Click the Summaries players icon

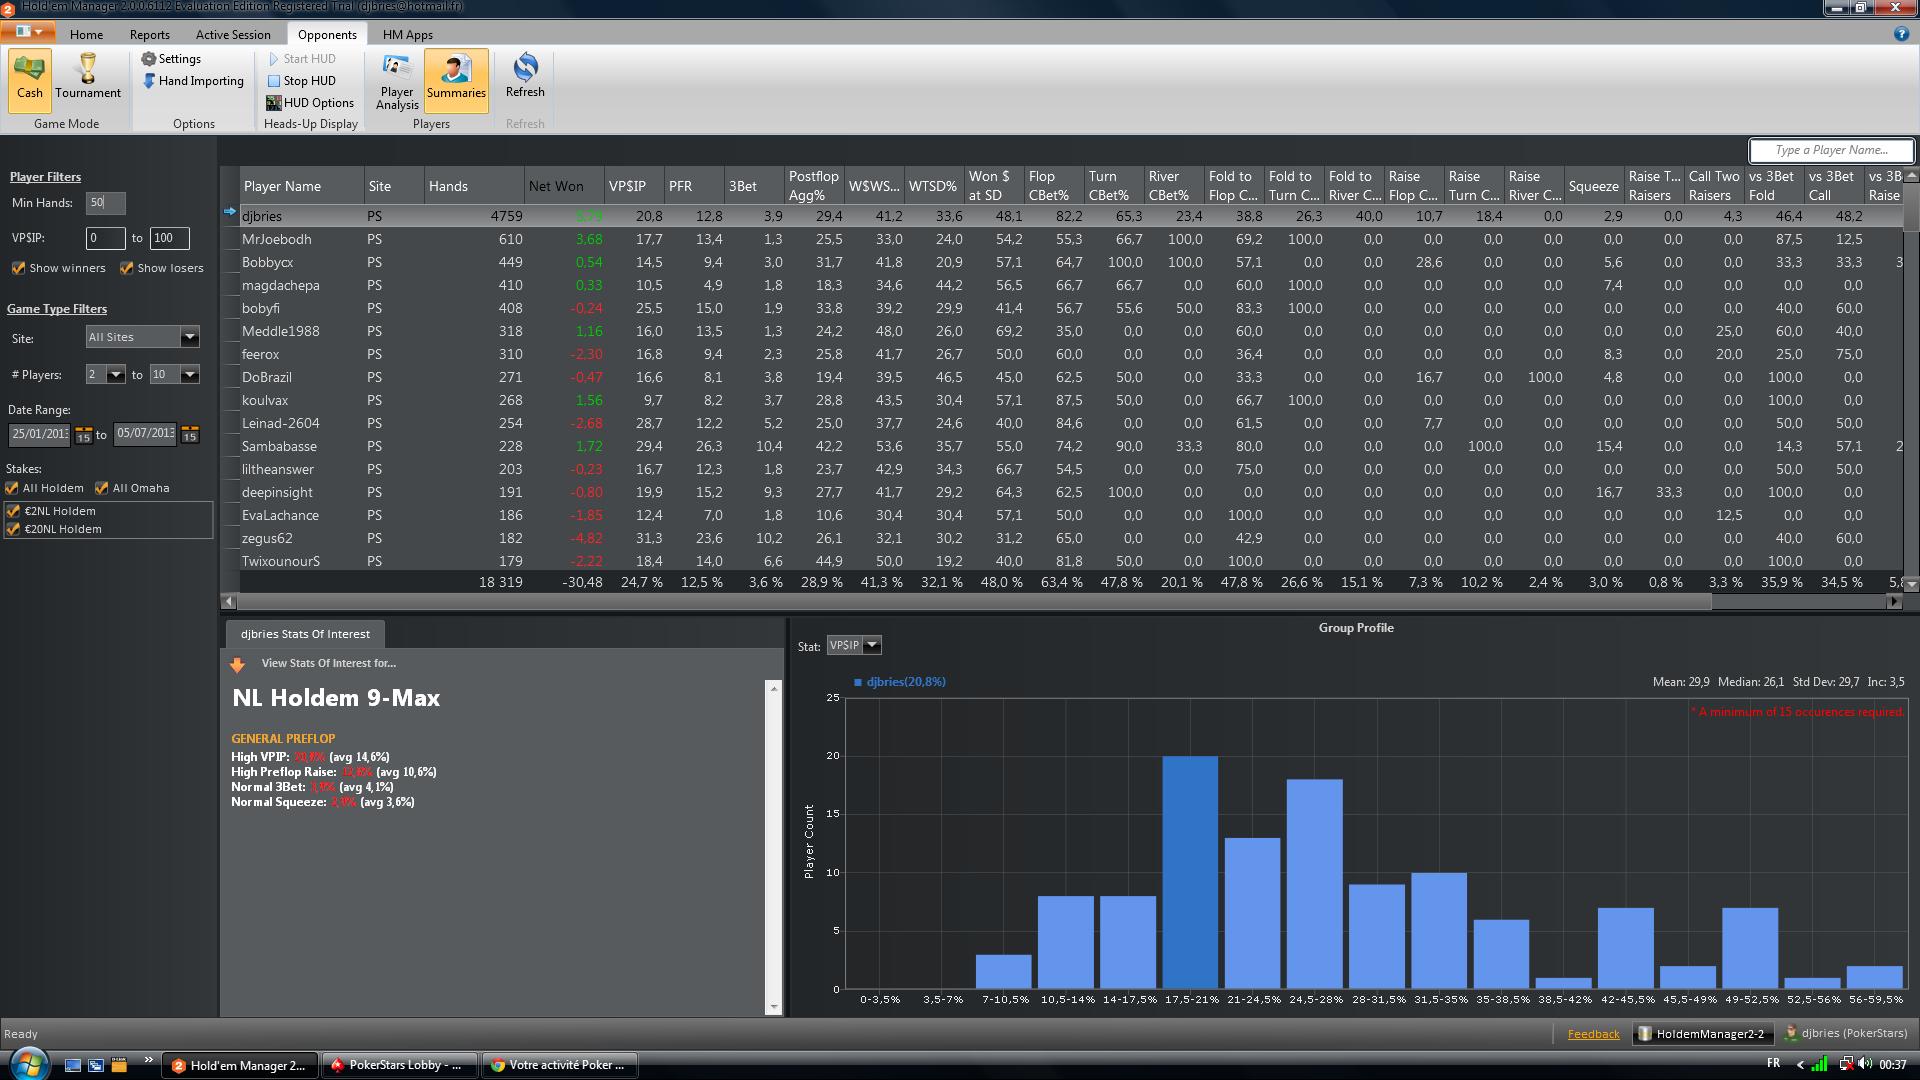[456, 78]
